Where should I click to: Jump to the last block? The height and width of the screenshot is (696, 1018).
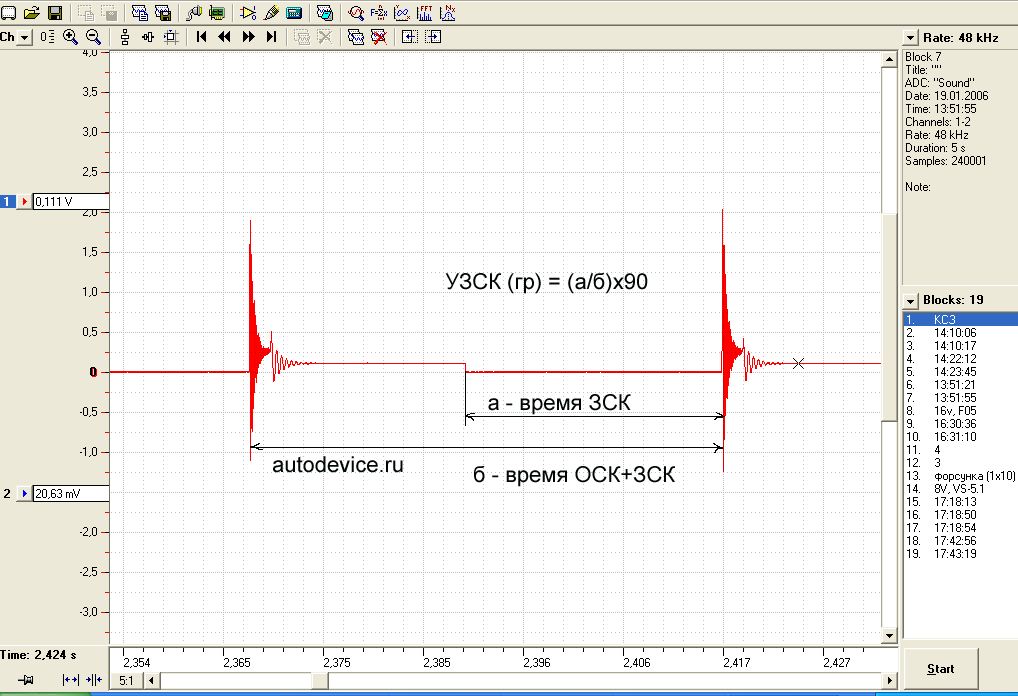[271, 37]
